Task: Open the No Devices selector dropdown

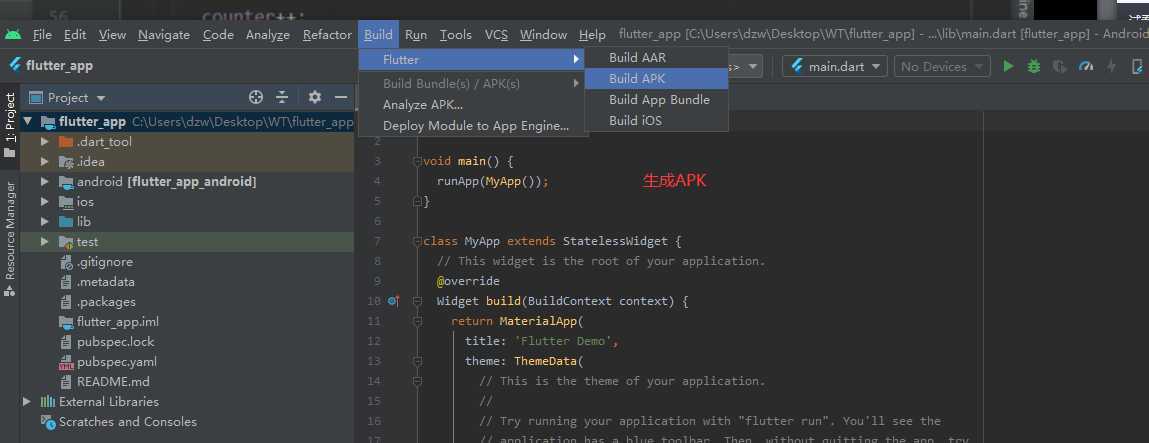Action: pos(942,66)
